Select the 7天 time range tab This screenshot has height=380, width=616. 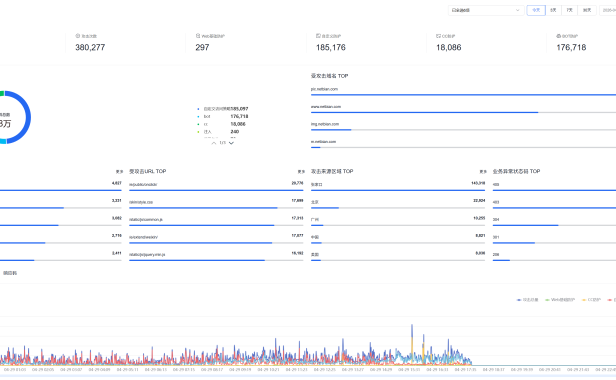570,10
